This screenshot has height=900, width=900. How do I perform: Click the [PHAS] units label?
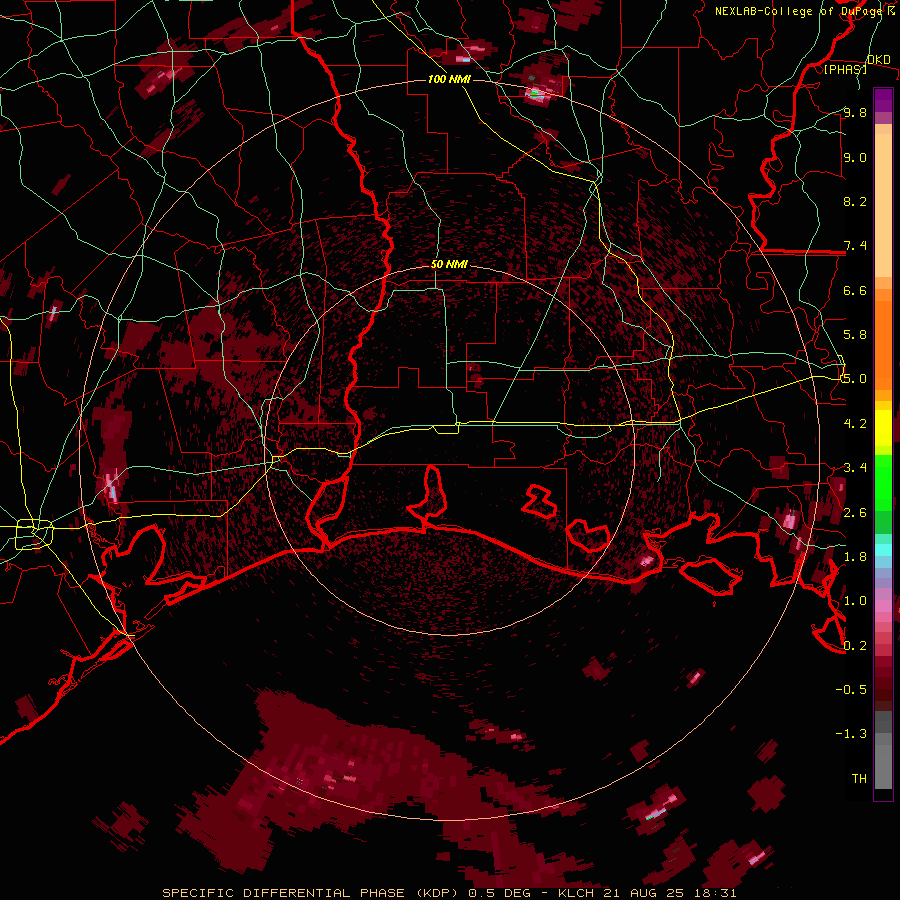845,70
